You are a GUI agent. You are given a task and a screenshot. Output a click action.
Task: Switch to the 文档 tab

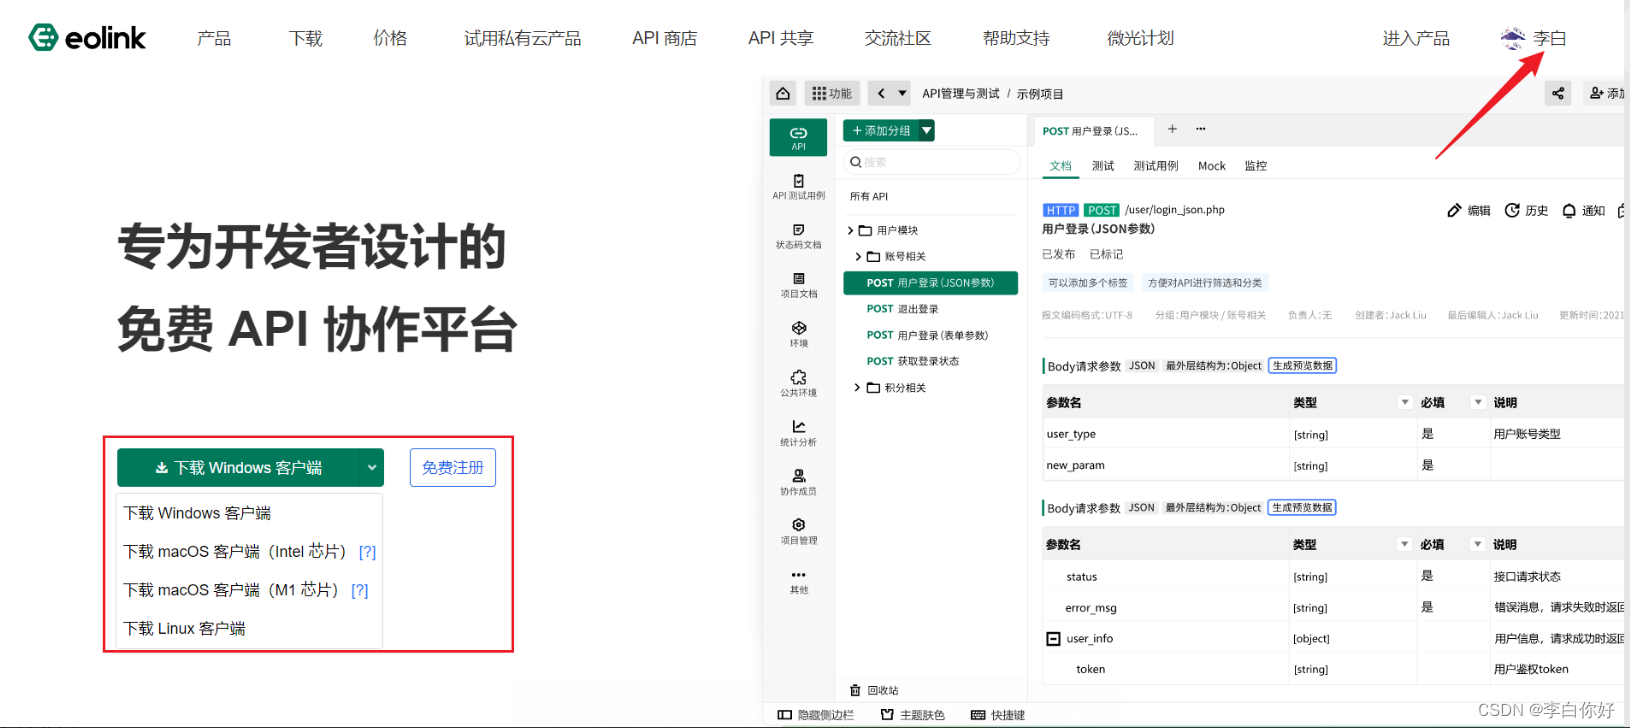click(x=1061, y=166)
